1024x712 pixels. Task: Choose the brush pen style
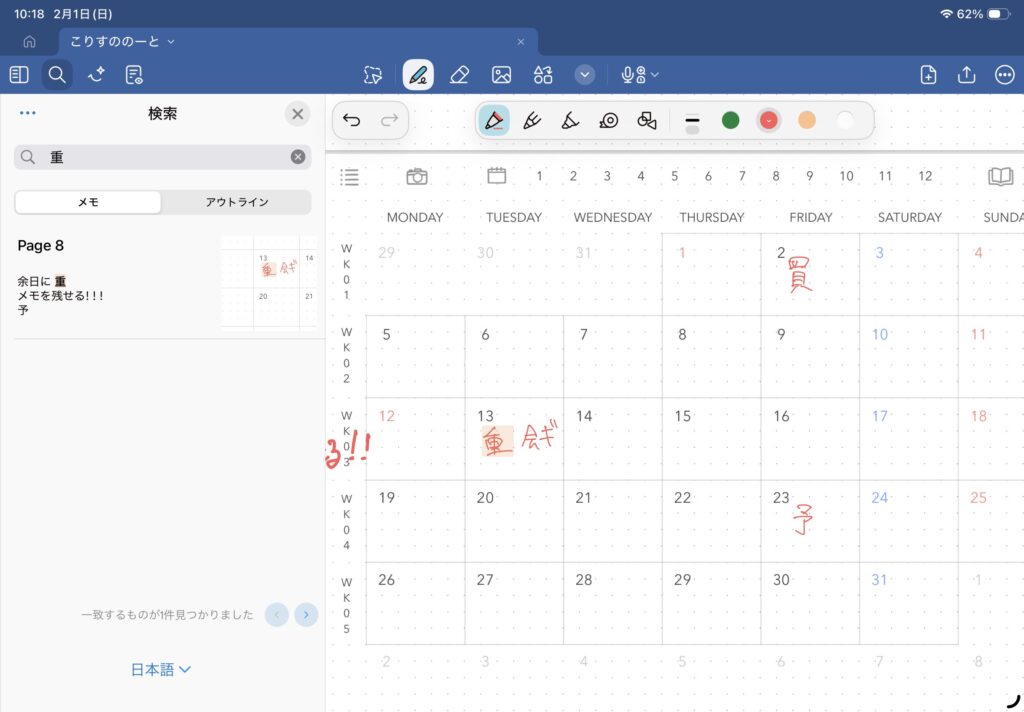[x=568, y=120]
